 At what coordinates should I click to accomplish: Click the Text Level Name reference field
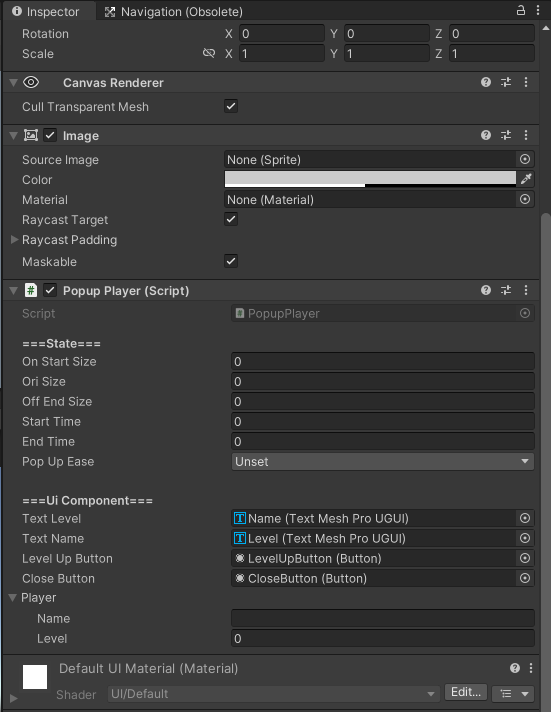(374, 518)
